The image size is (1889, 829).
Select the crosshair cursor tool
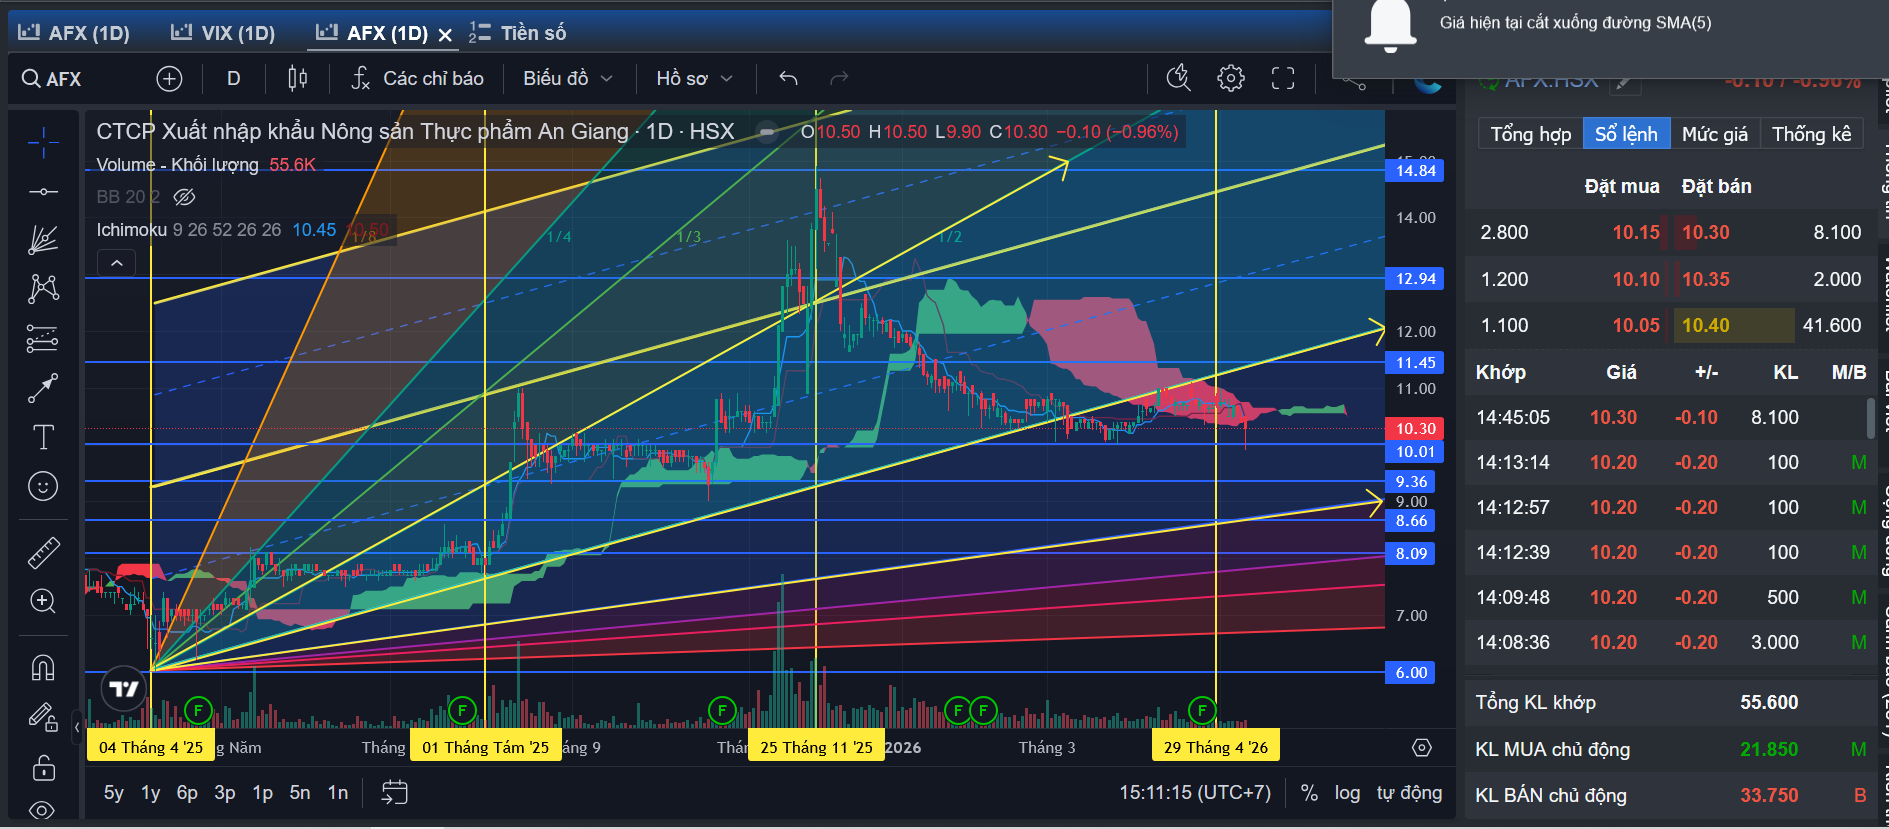pyautogui.click(x=43, y=143)
